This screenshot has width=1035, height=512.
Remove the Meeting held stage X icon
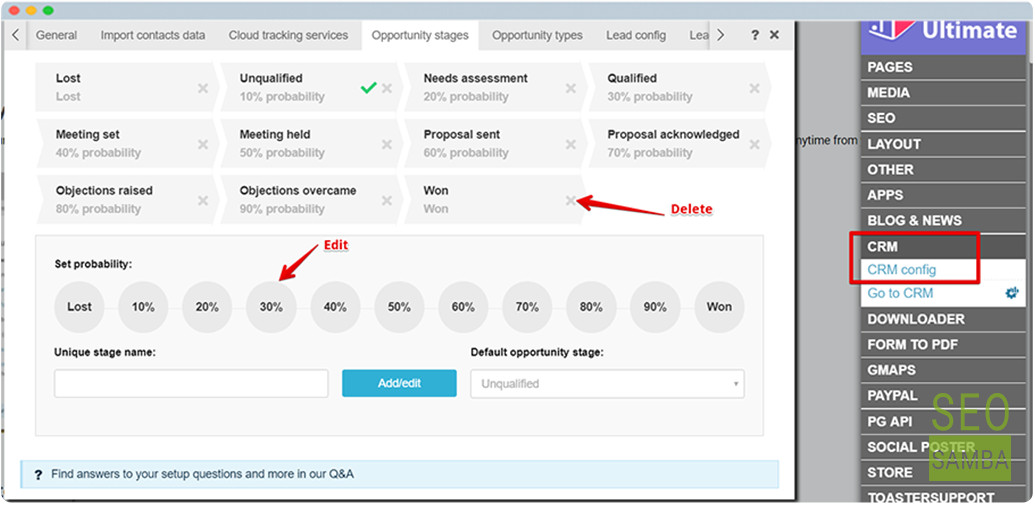coord(387,144)
